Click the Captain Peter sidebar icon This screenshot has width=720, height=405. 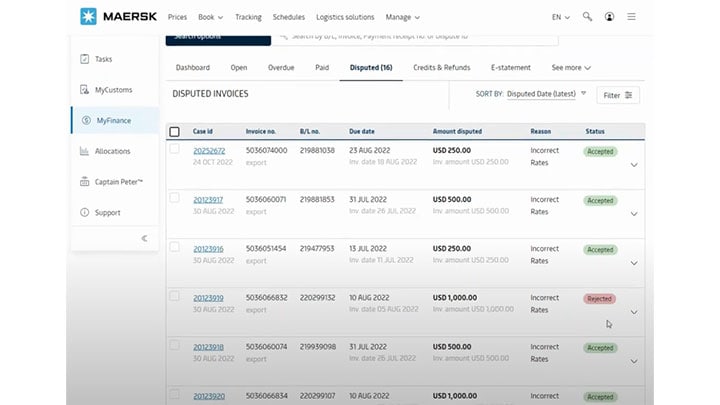(x=84, y=182)
